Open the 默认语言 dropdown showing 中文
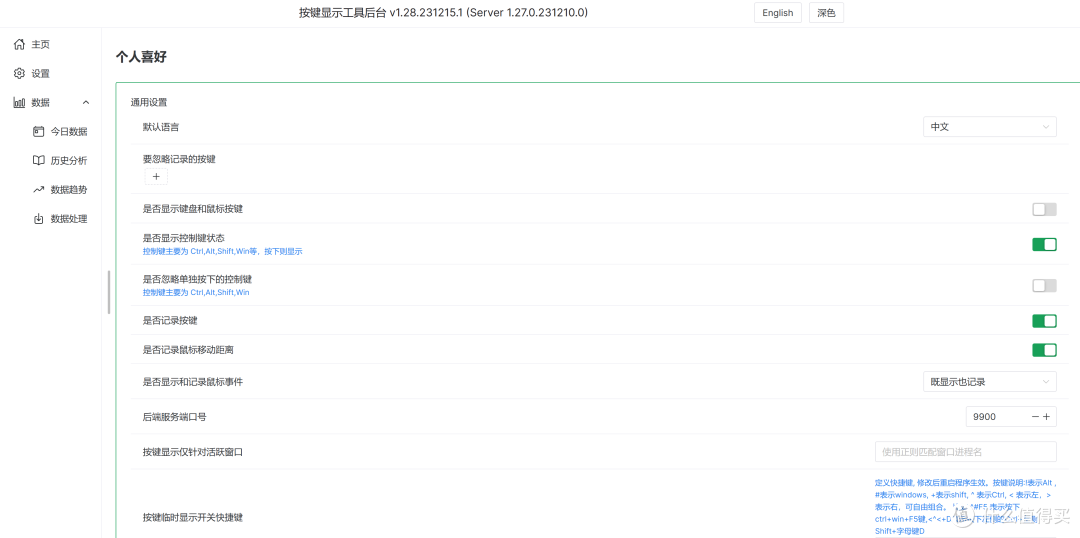The width and height of the screenshot is (1080, 538). (990, 127)
